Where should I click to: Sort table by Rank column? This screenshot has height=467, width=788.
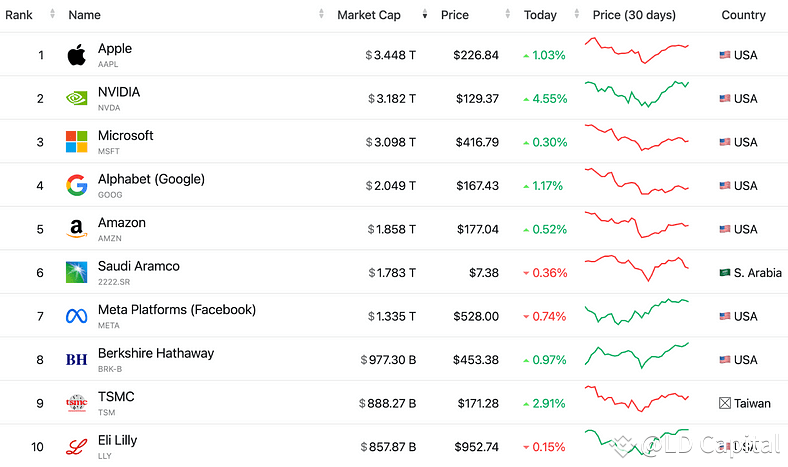[19, 15]
